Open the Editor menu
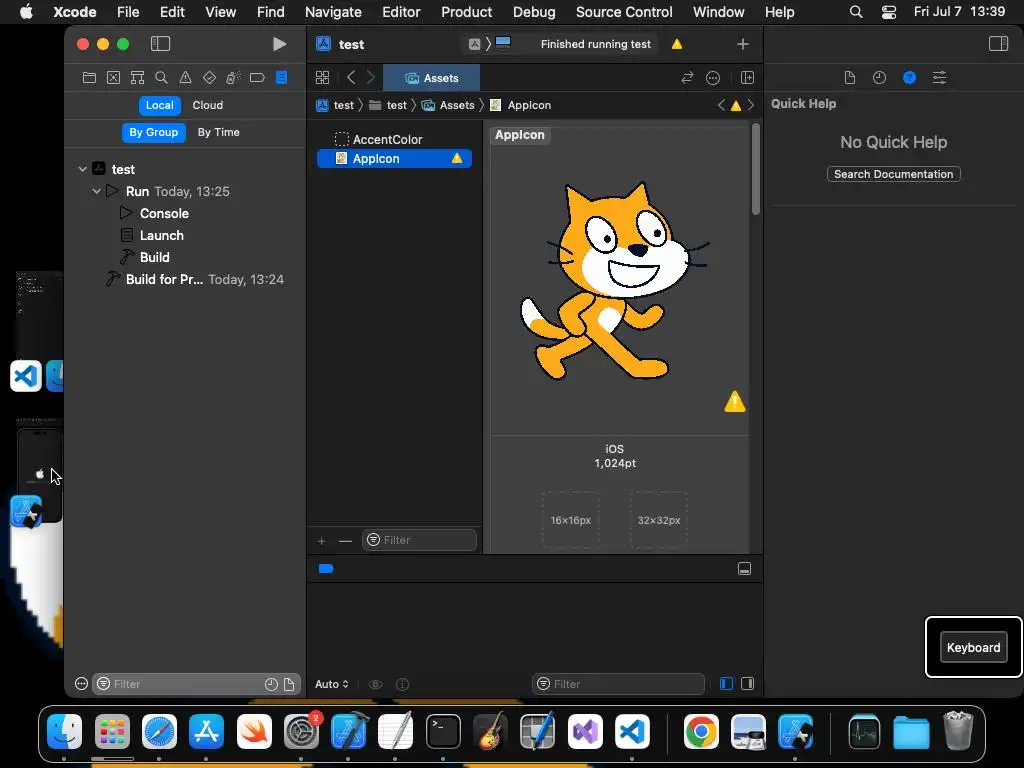 401,12
